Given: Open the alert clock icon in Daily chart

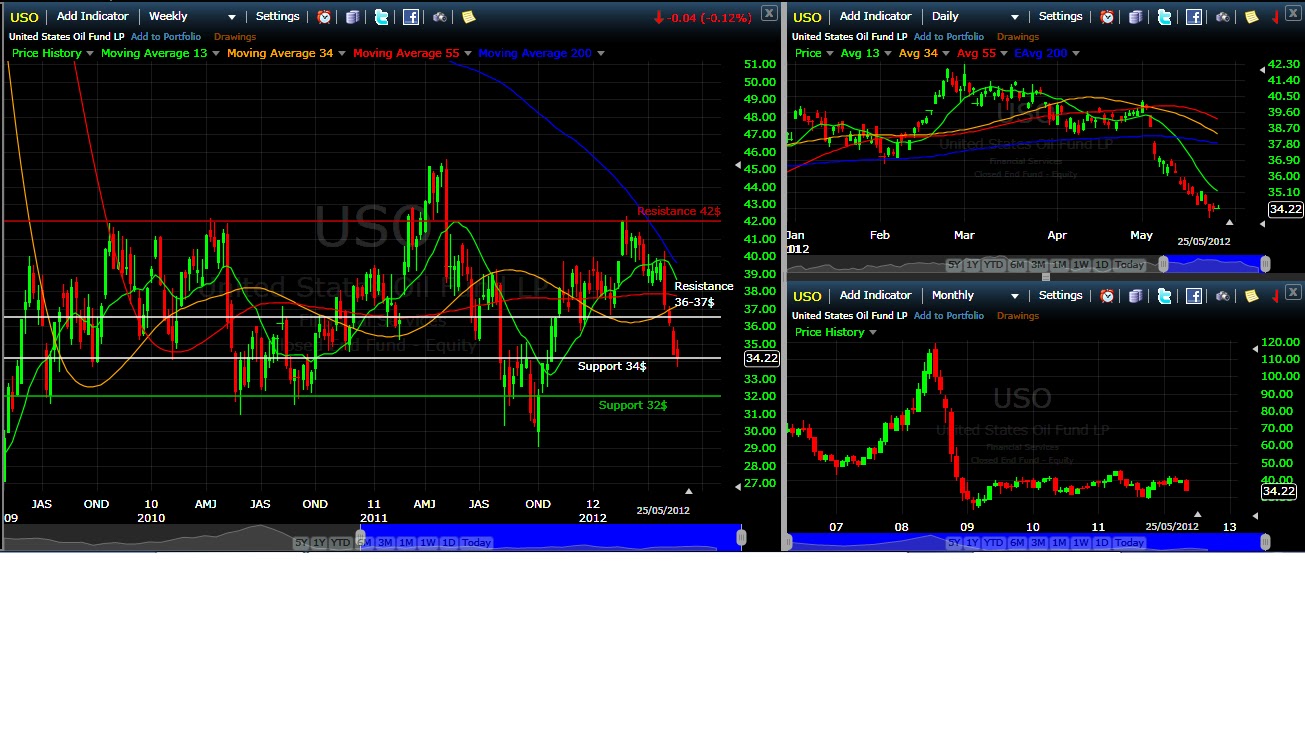Looking at the screenshot, I should pos(1107,17).
